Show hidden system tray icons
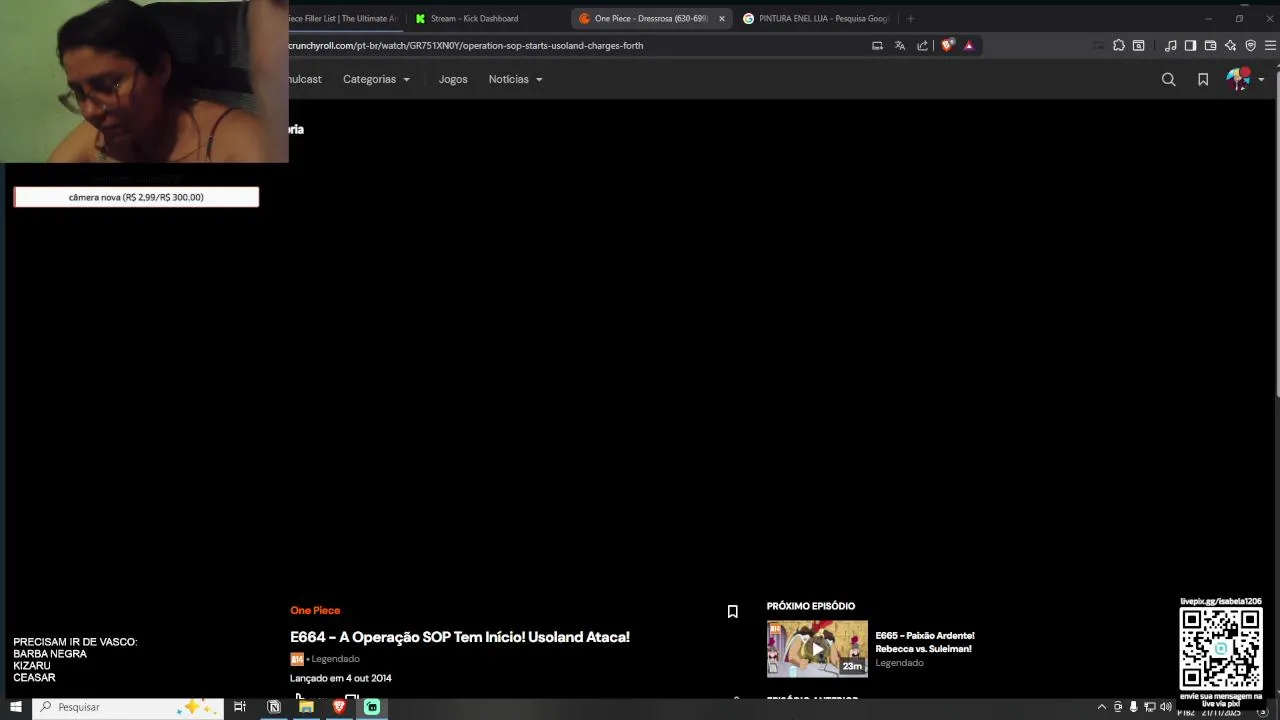 [x=1102, y=707]
